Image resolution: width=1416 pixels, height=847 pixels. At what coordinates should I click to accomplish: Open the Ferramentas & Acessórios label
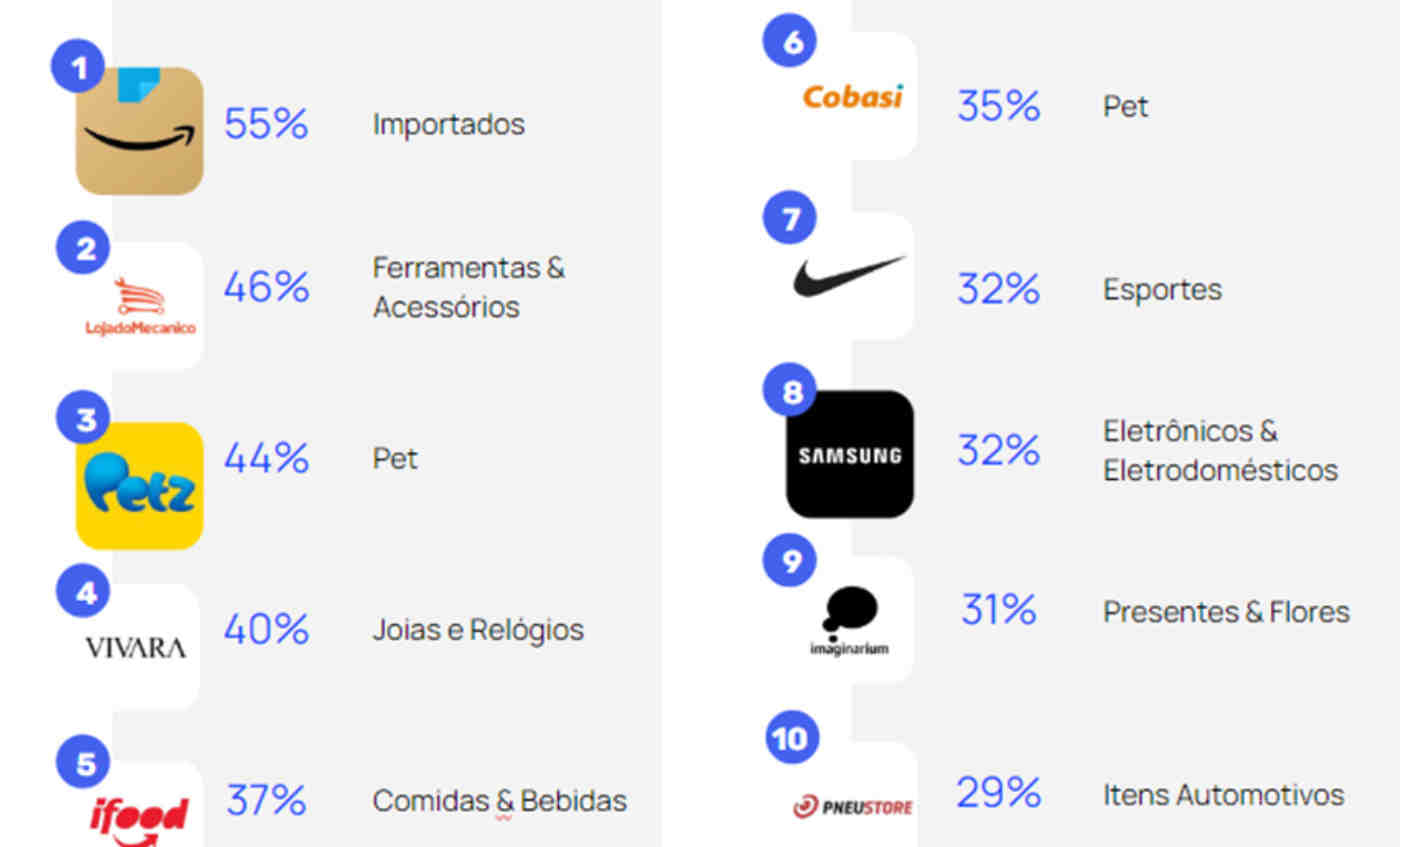pyautogui.click(x=468, y=287)
